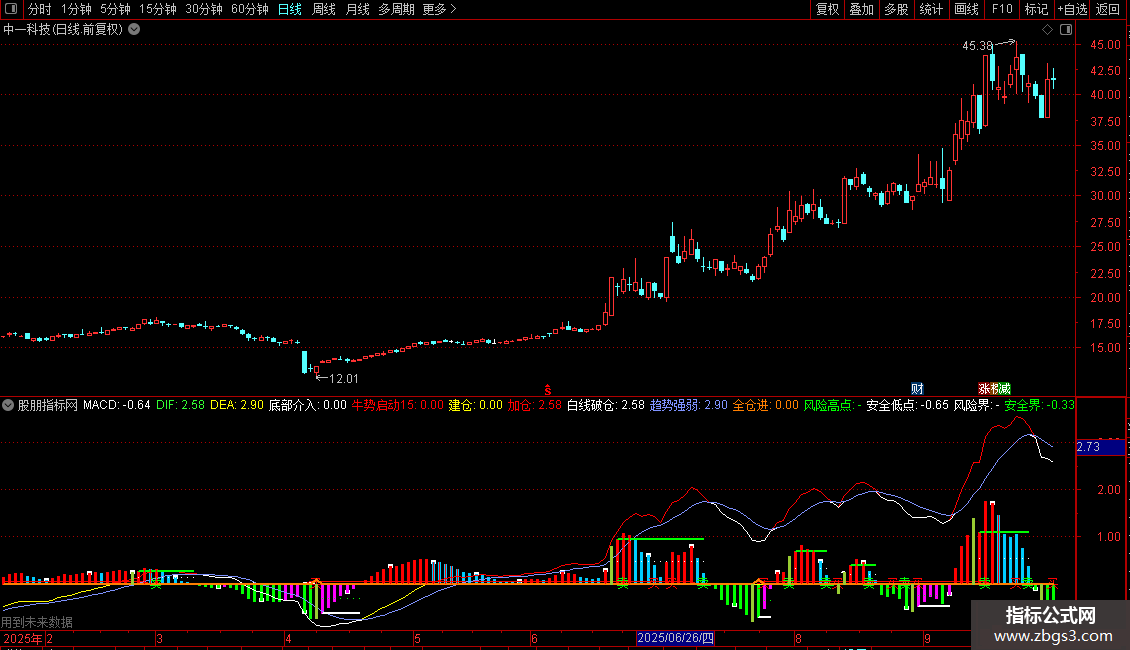Click the 股朋指标网 indicator name
The height and width of the screenshot is (650, 1130).
click(48, 405)
